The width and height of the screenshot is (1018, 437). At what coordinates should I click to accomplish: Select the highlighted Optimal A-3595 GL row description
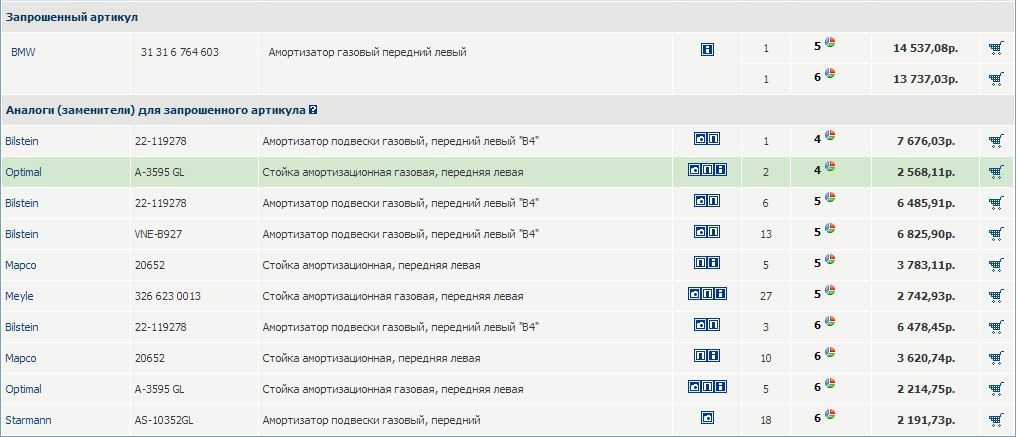click(x=393, y=172)
